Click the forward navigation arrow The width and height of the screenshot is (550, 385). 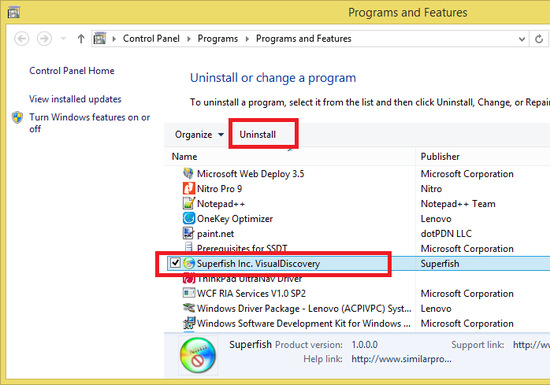pyautogui.click(x=45, y=39)
